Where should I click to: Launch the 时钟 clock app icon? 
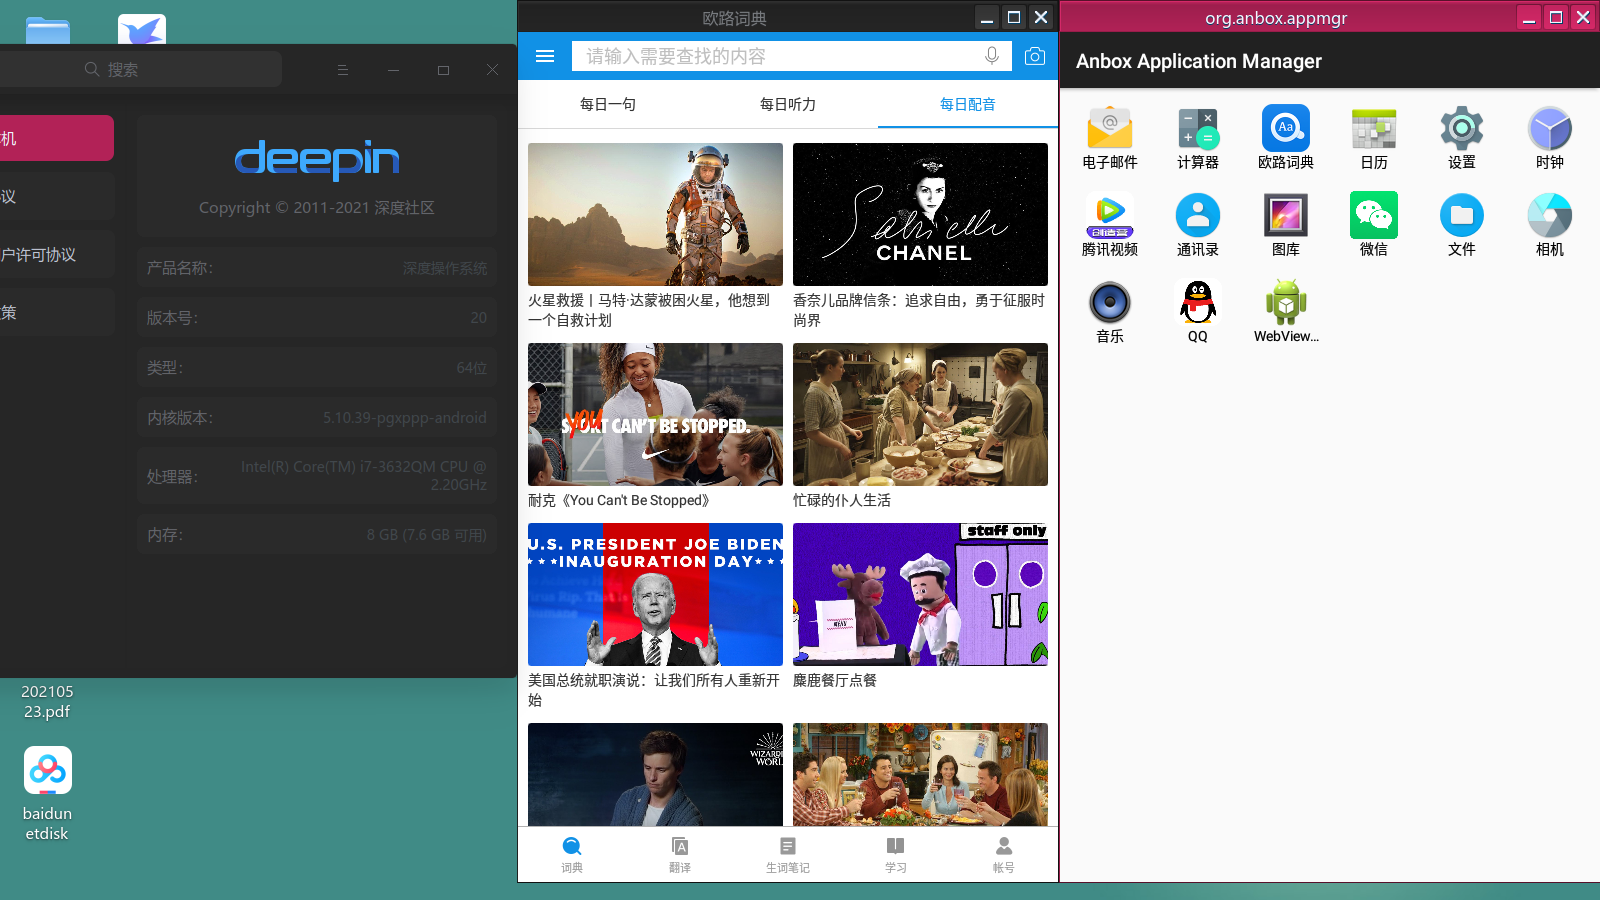coord(1550,129)
